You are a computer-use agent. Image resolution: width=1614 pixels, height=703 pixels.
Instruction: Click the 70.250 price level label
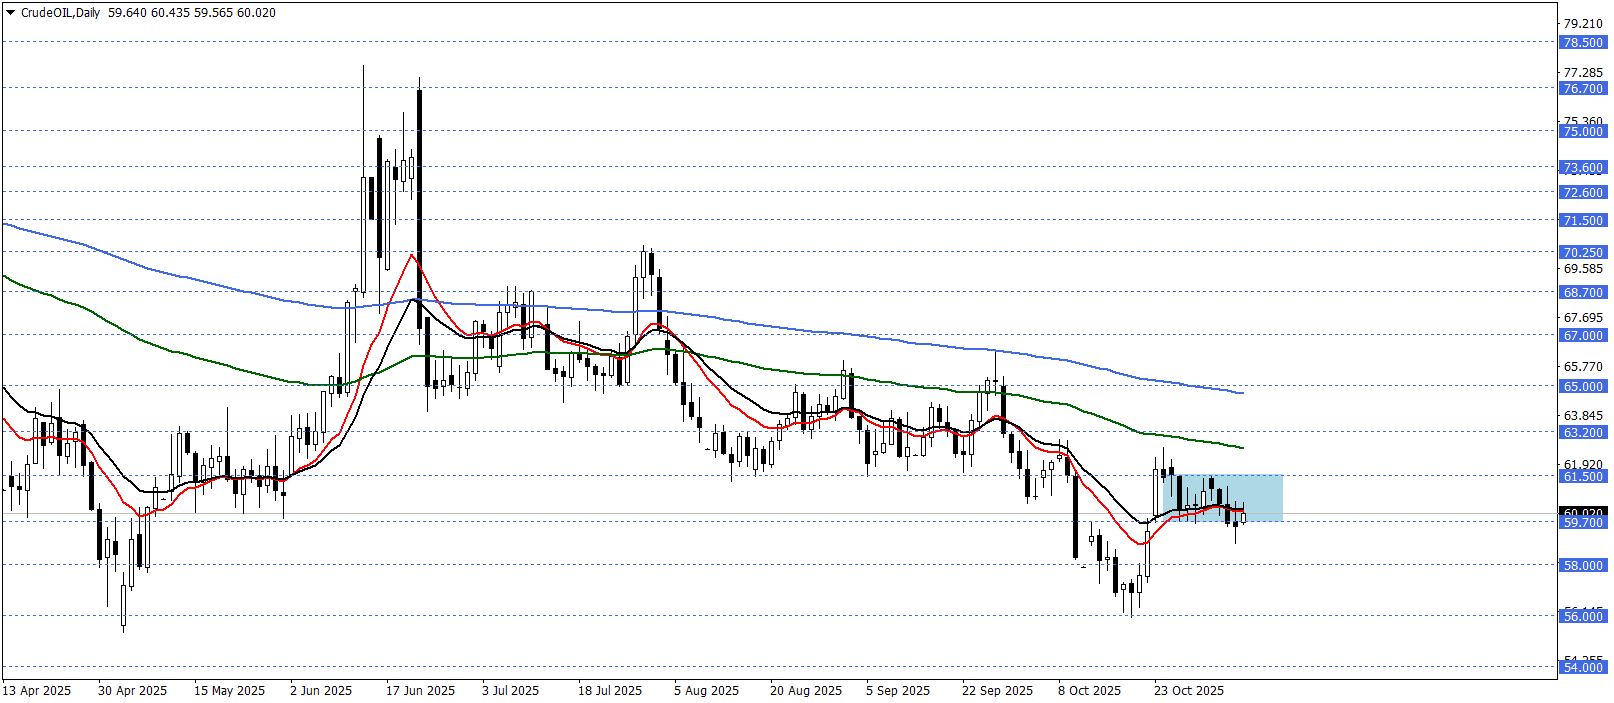(x=1583, y=253)
